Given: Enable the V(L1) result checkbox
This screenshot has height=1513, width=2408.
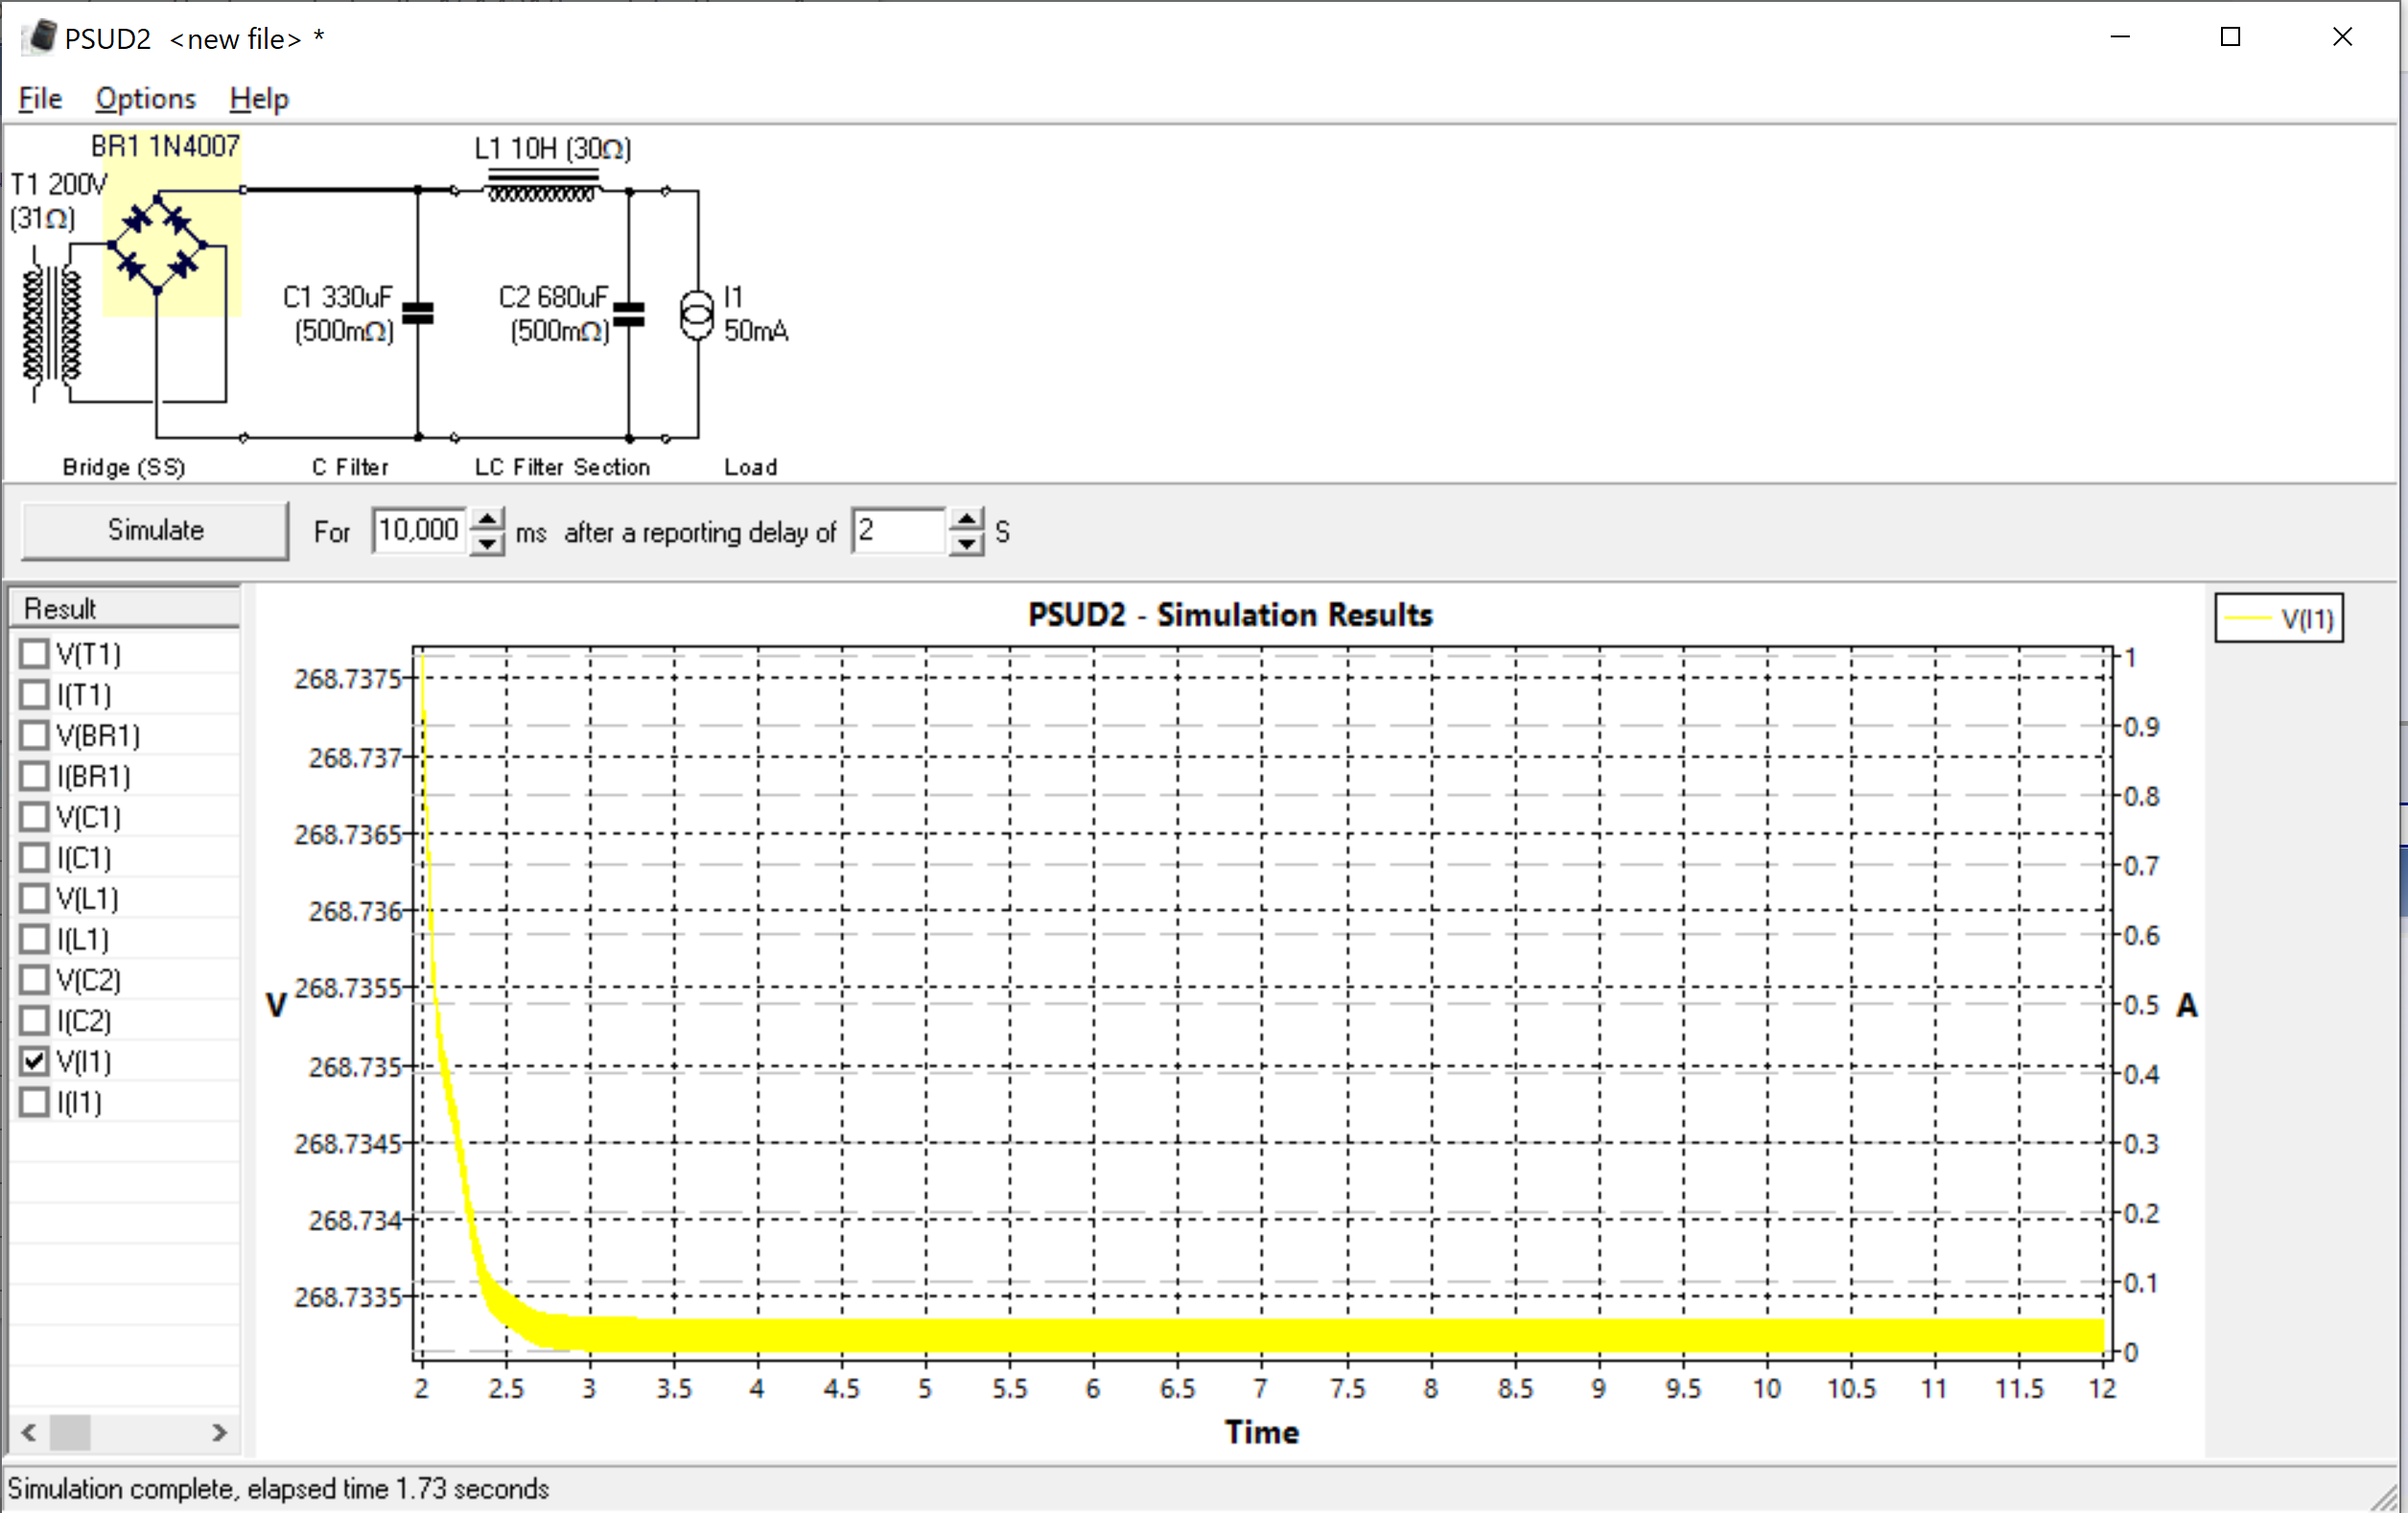Looking at the screenshot, I should point(34,898).
